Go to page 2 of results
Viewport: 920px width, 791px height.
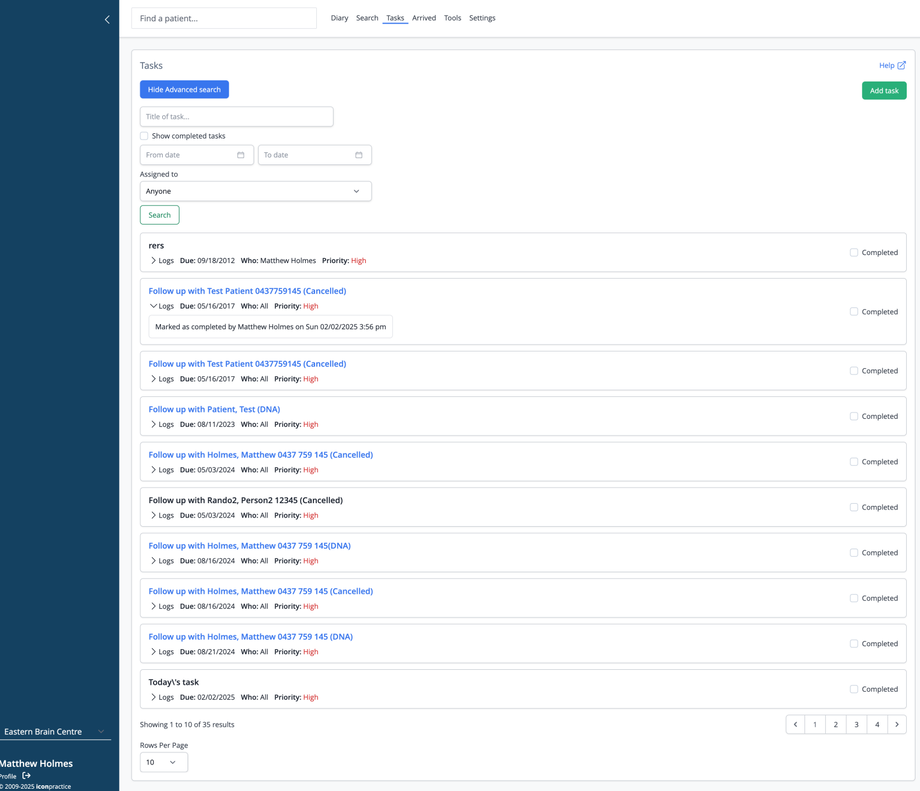coord(836,724)
